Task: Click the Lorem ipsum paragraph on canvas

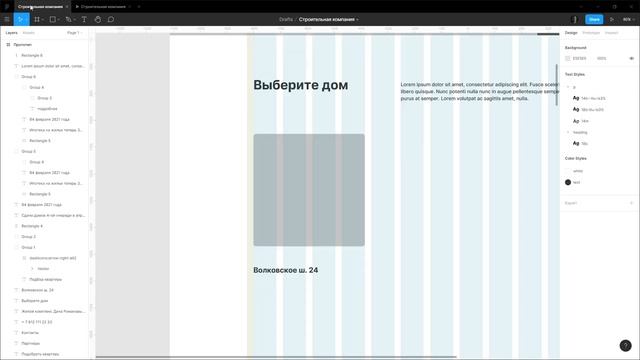Action: [x=480, y=91]
